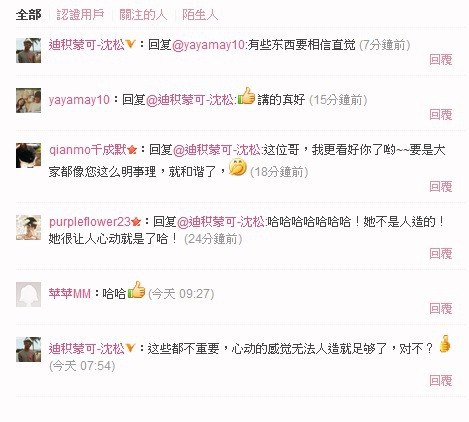
Task: Show comments from 陌生人 tab
Action: pyautogui.click(x=200, y=15)
